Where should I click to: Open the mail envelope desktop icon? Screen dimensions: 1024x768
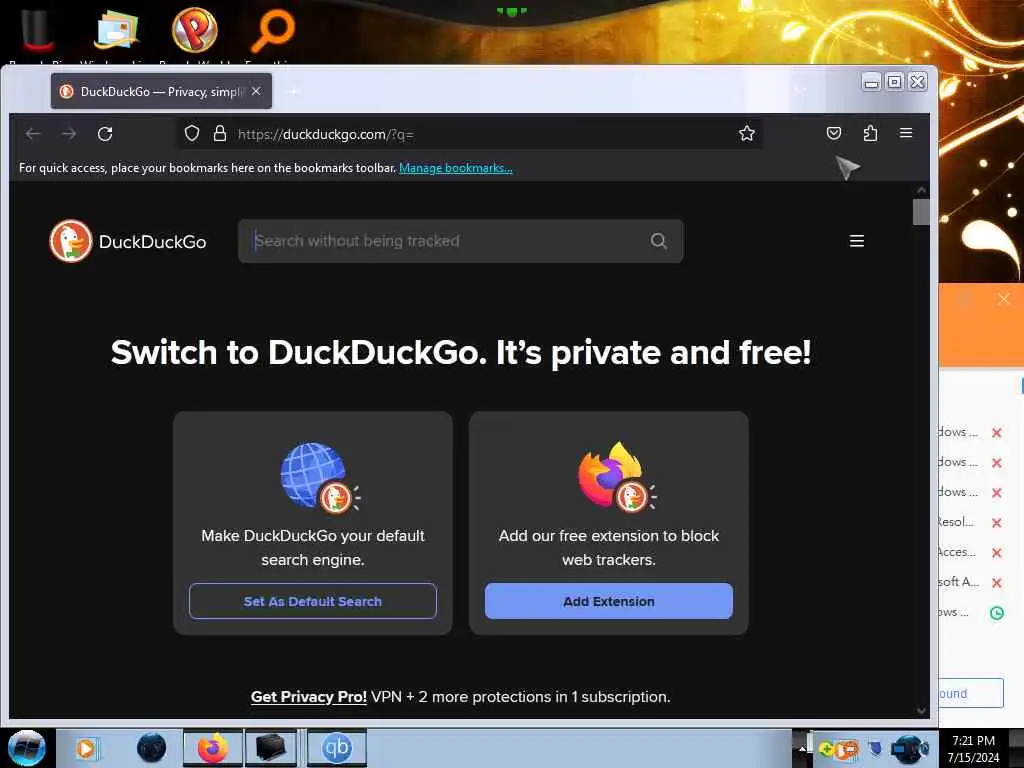coord(116,30)
